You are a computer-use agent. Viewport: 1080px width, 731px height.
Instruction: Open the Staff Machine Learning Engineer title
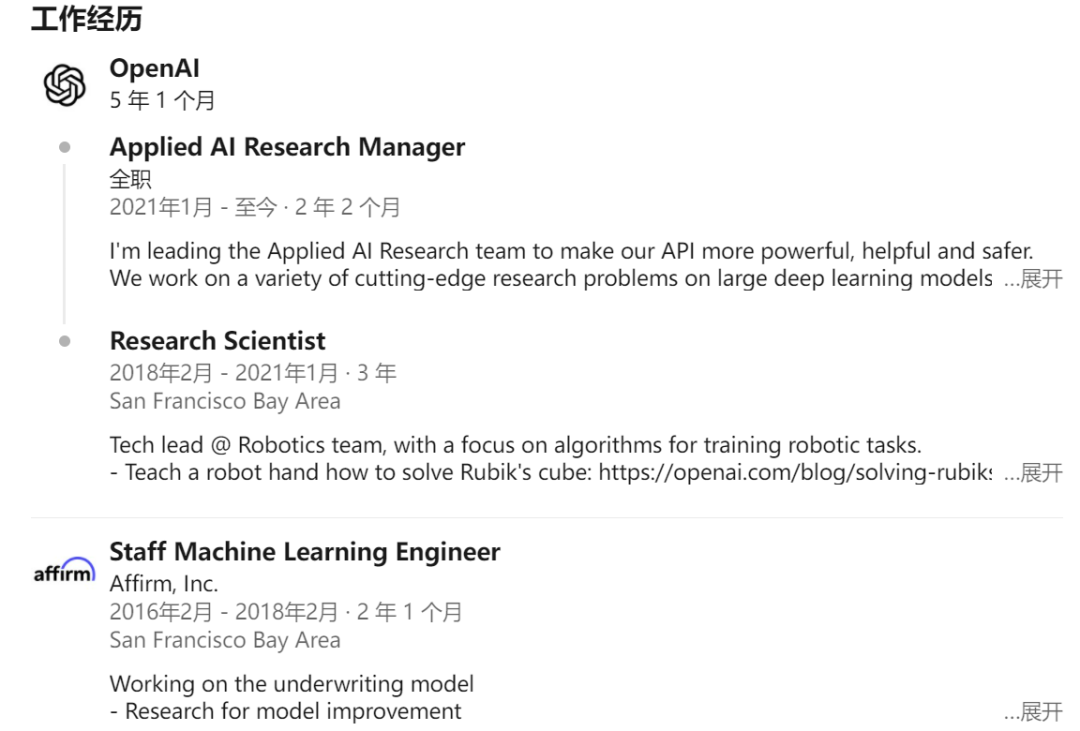pyautogui.click(x=305, y=552)
